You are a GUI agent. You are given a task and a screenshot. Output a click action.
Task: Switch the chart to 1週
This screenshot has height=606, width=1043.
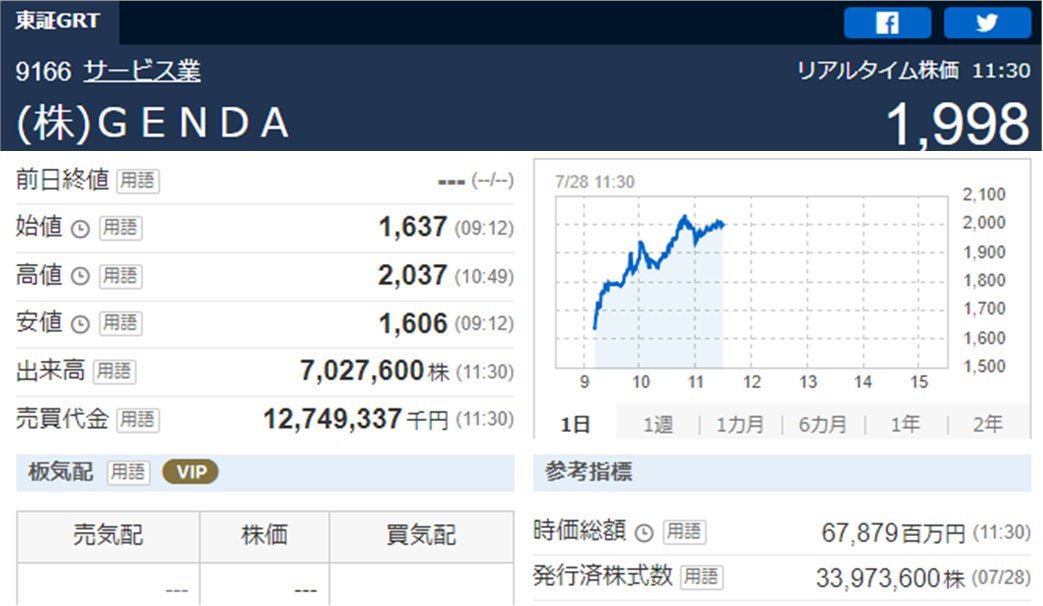point(658,424)
